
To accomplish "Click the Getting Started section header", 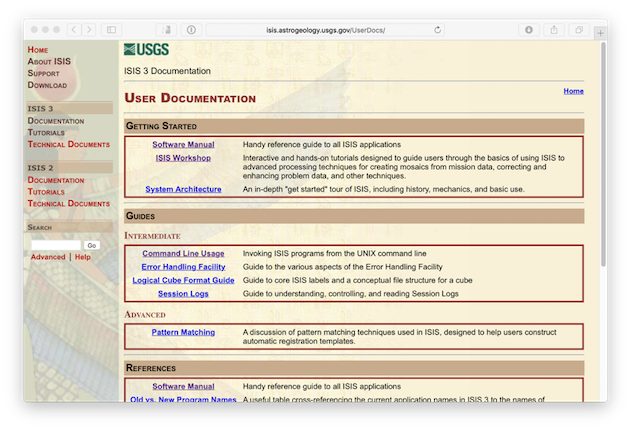I will click(354, 126).
